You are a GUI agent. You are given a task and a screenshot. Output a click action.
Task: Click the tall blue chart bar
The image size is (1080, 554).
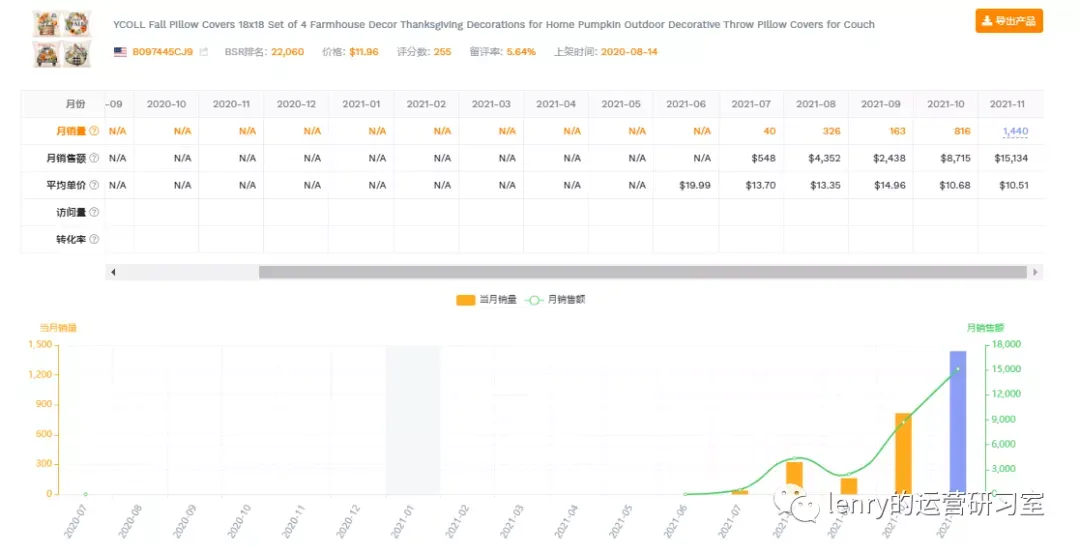pyautogui.click(x=957, y=422)
